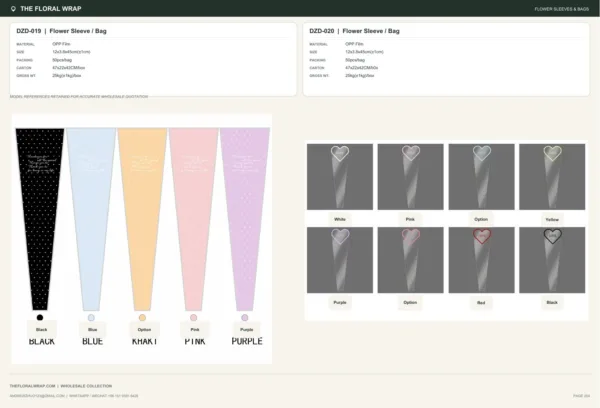Click the large BLACK caption text
Image resolution: width=600 pixels, height=408 pixels.
(42, 341)
